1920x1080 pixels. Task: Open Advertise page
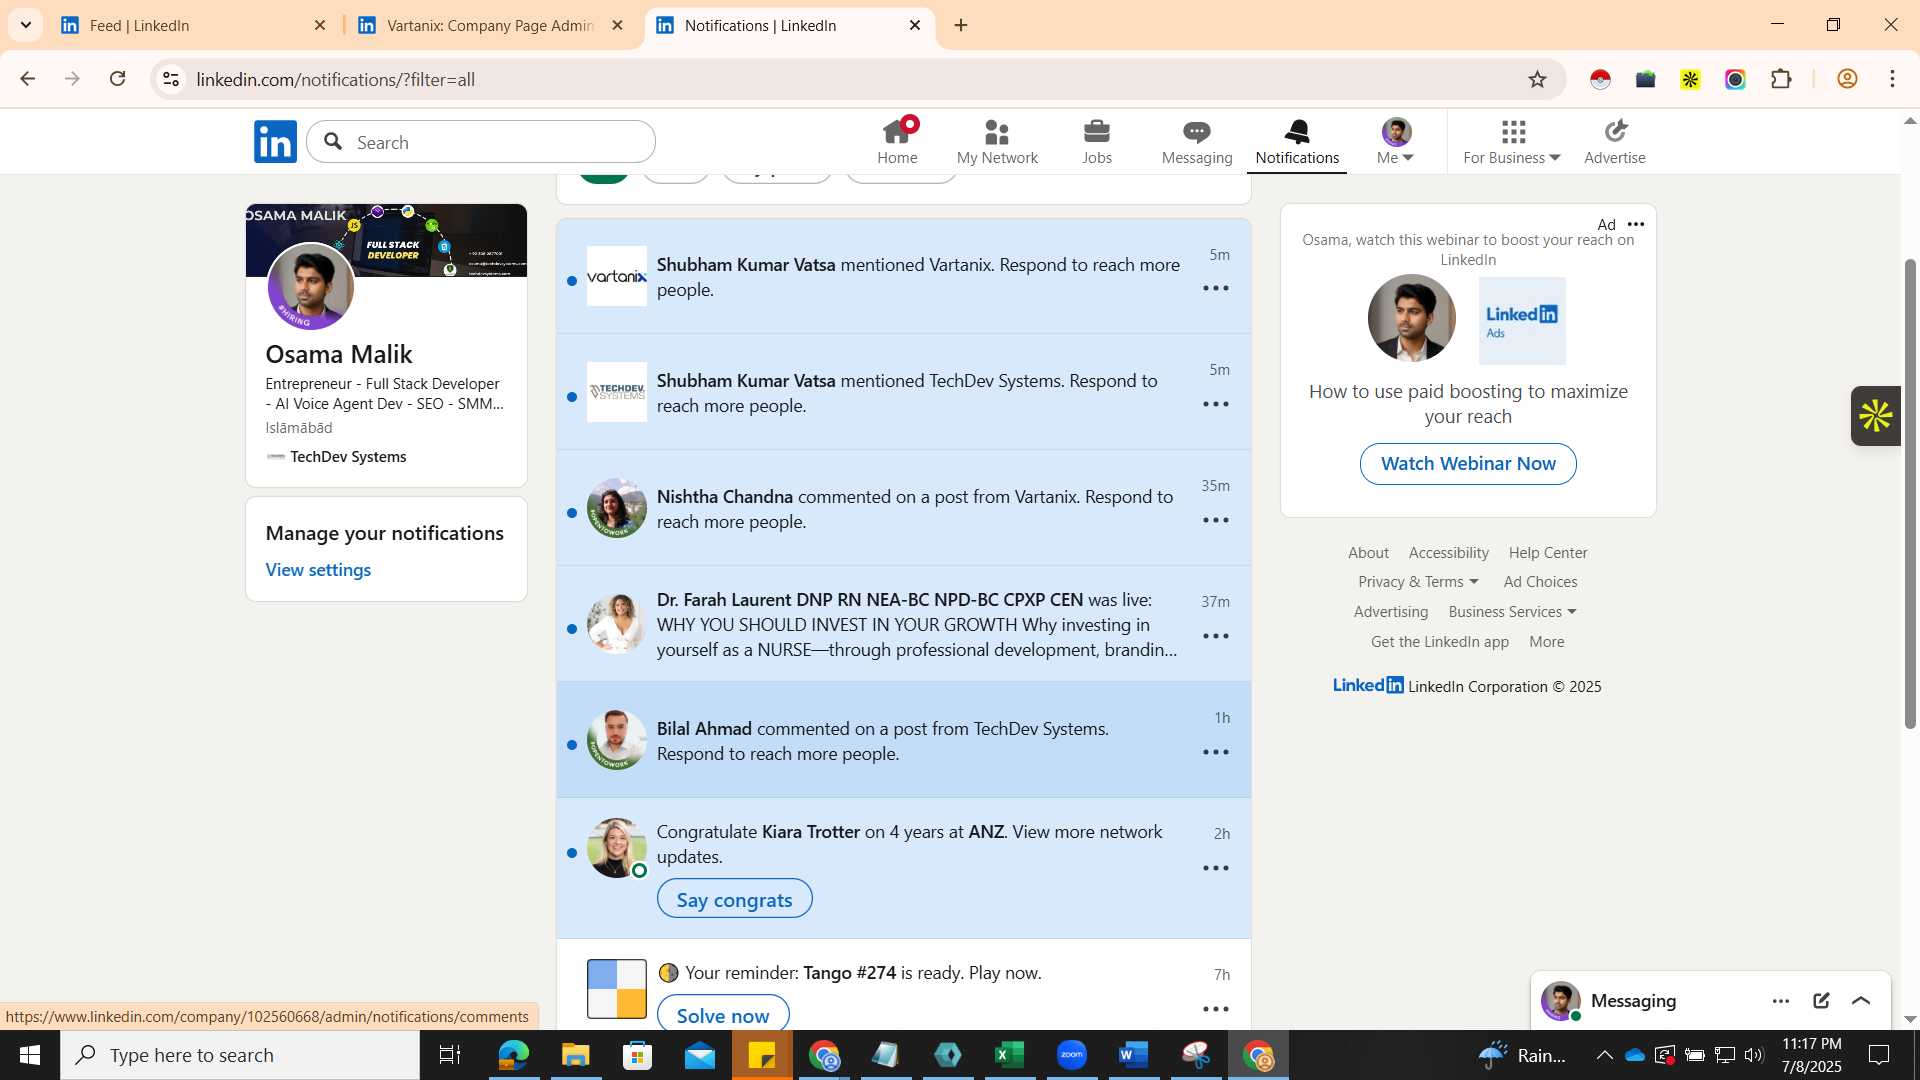(1615, 141)
